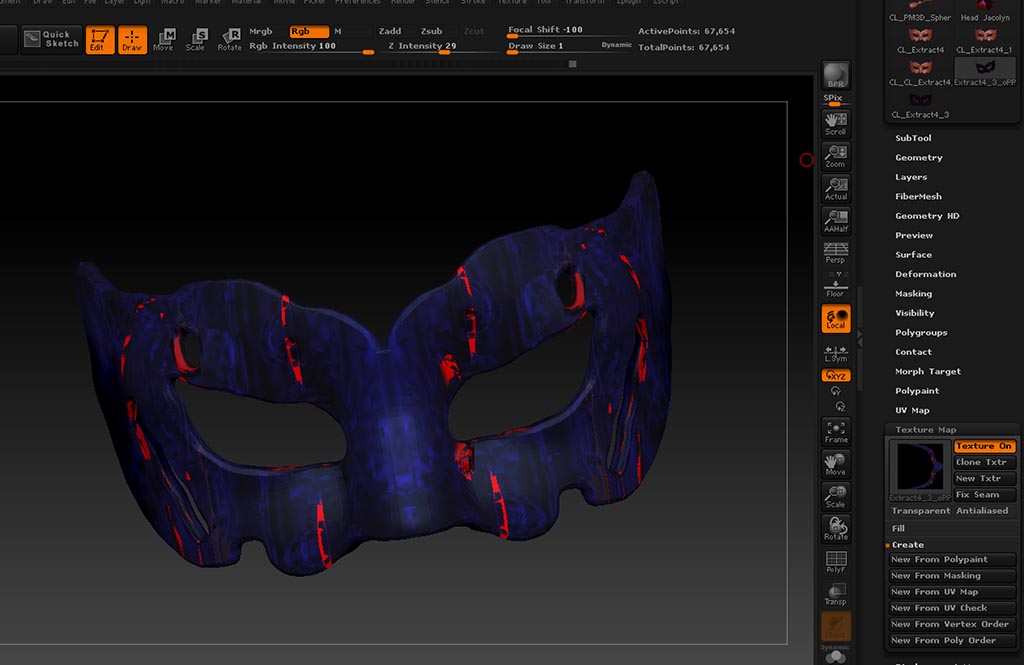This screenshot has width=1024, height=665.
Task: Toggle Dynamic draw size
Action: pos(616,45)
